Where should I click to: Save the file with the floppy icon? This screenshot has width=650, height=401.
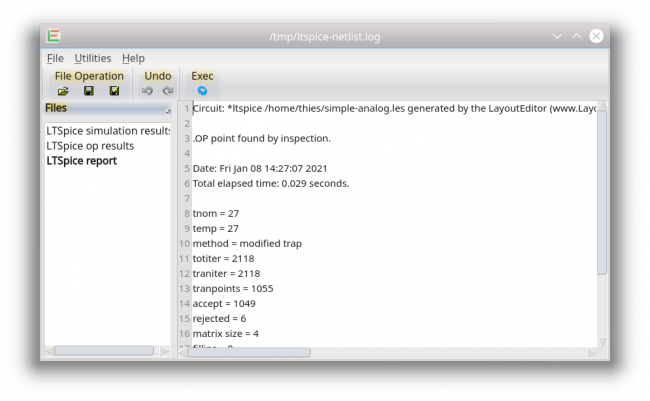point(89,91)
